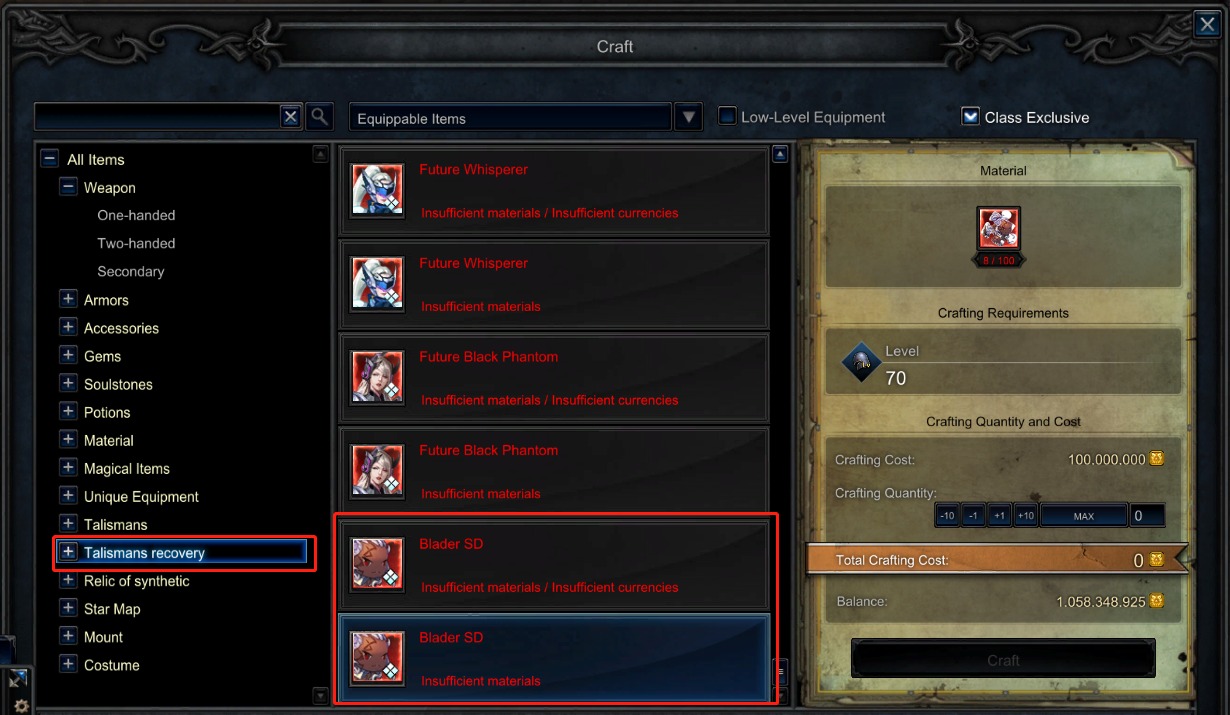Image resolution: width=1230 pixels, height=715 pixels.
Task: Collapse the All Items tree node
Action: point(49,159)
